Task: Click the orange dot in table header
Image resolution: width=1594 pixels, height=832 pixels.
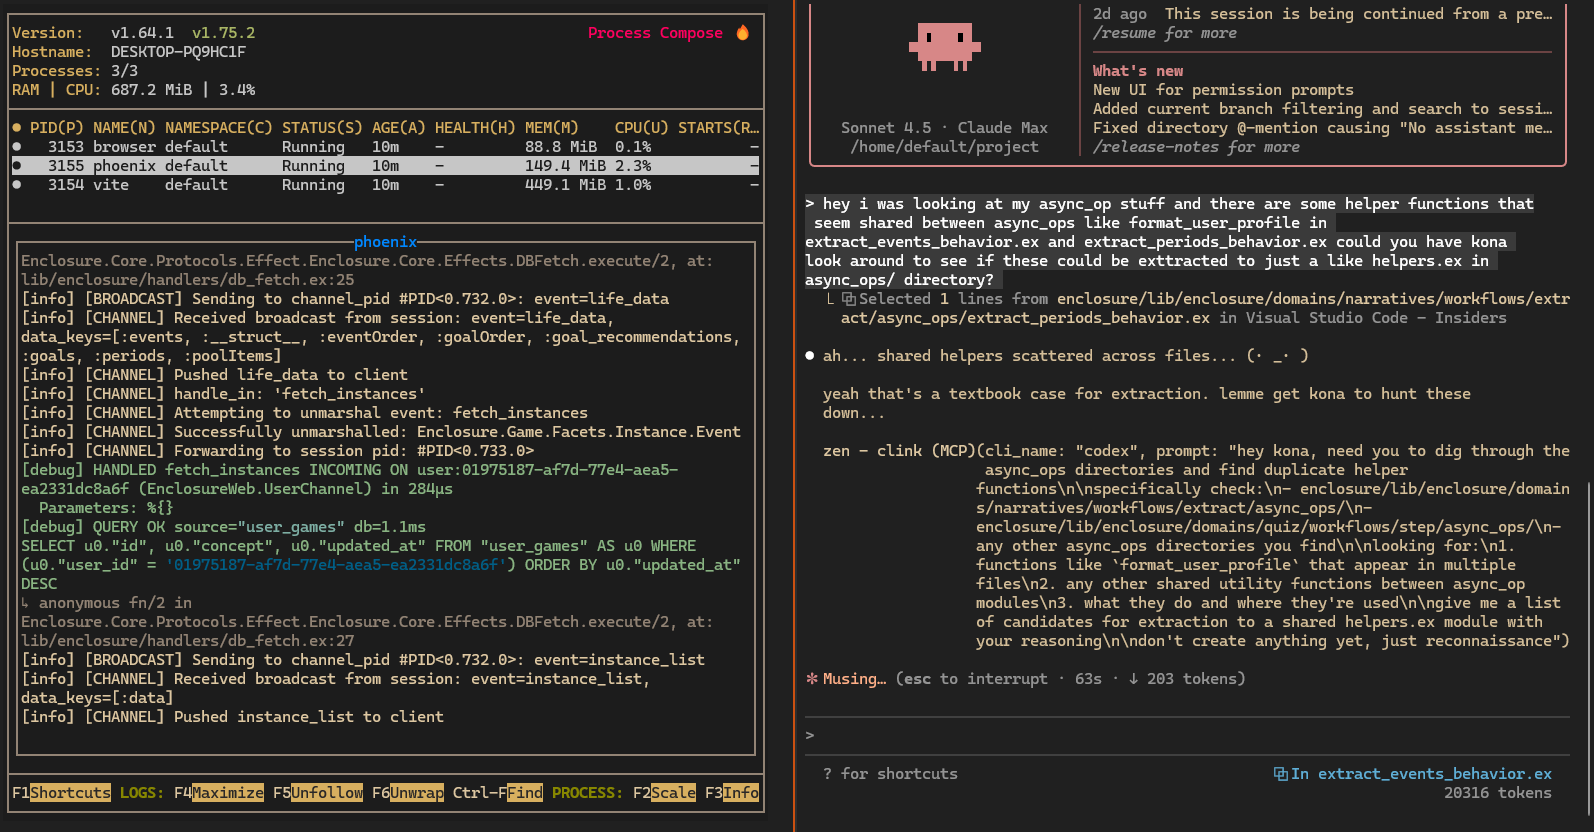Action: 17,128
